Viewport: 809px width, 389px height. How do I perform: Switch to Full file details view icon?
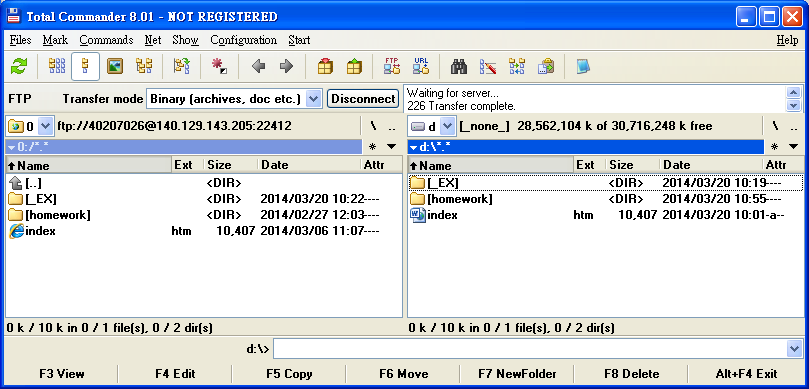(86, 66)
